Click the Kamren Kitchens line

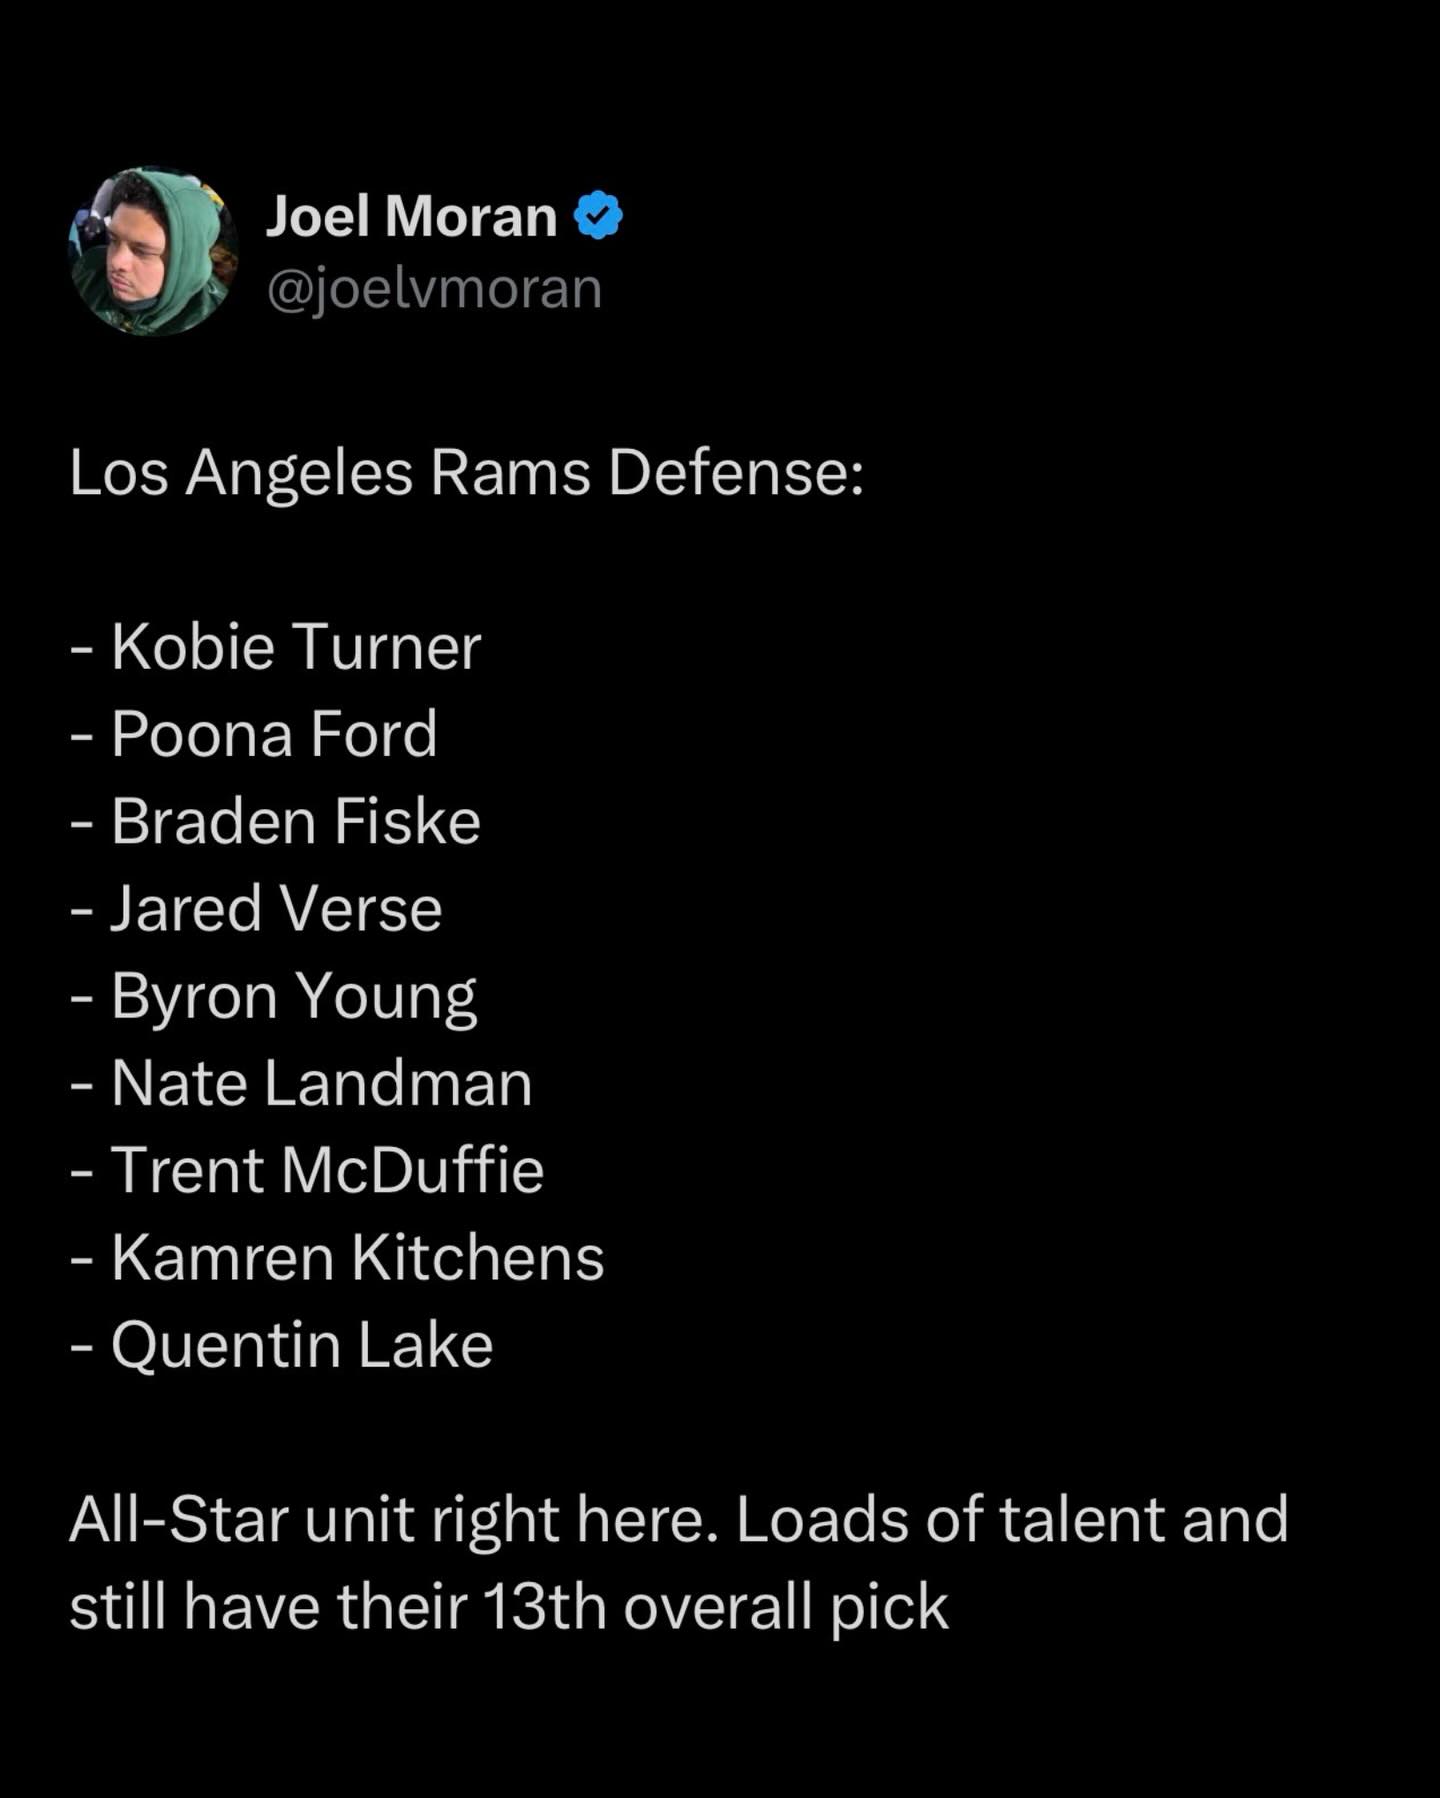point(357,1257)
